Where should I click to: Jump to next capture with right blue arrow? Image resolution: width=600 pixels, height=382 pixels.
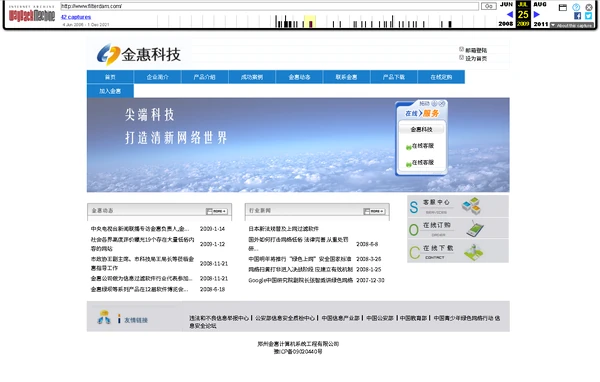click(x=536, y=15)
